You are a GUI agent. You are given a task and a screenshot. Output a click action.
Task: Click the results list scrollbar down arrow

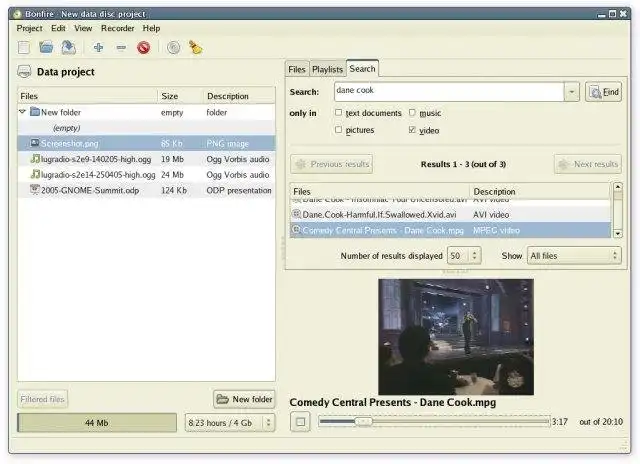[618, 234]
